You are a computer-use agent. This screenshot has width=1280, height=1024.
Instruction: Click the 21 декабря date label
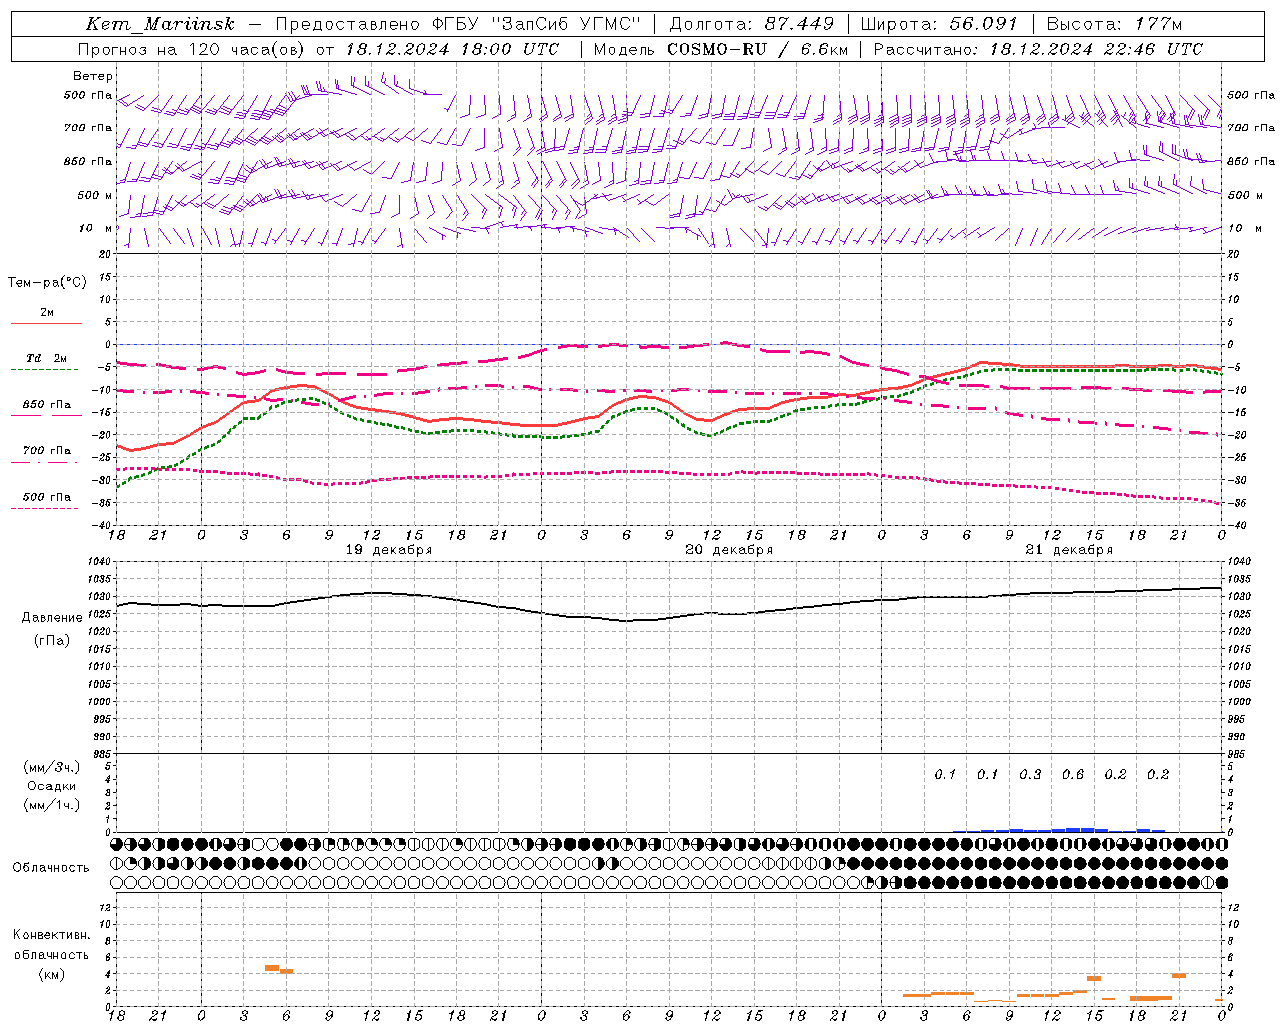tap(1069, 550)
